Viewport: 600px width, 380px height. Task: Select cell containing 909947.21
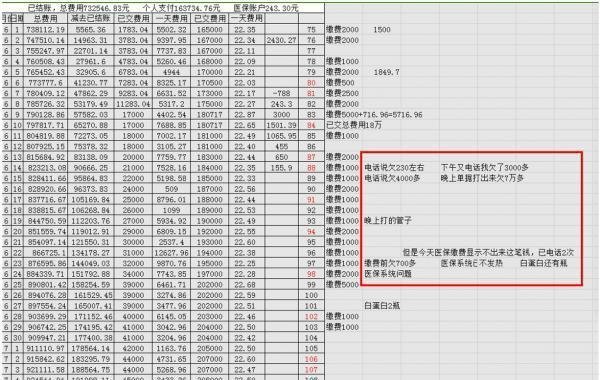46,338
